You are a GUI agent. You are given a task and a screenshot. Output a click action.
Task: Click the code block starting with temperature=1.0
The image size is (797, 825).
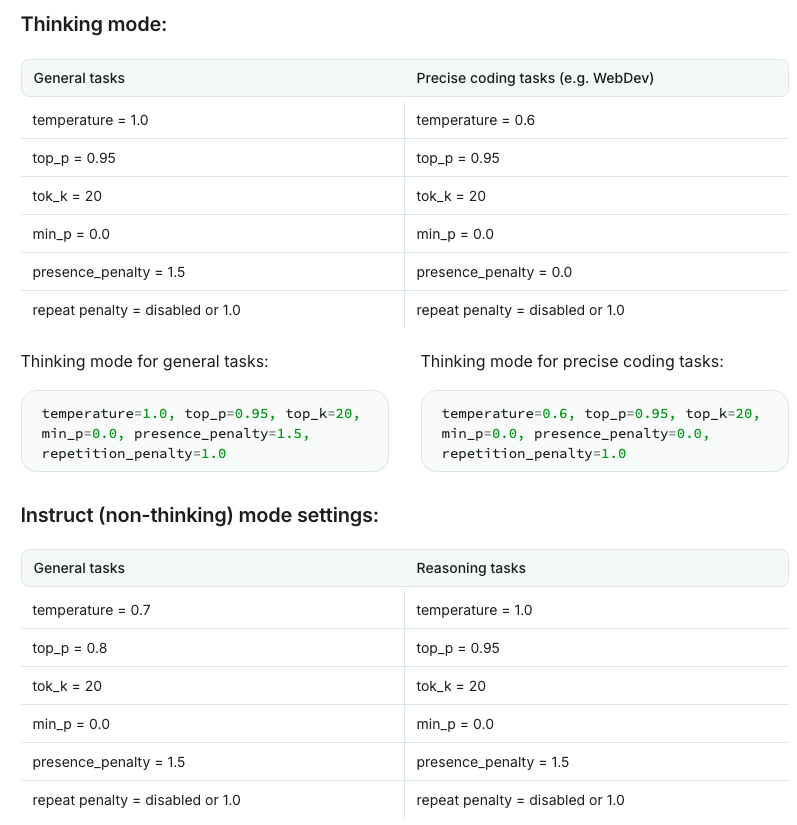click(x=204, y=431)
